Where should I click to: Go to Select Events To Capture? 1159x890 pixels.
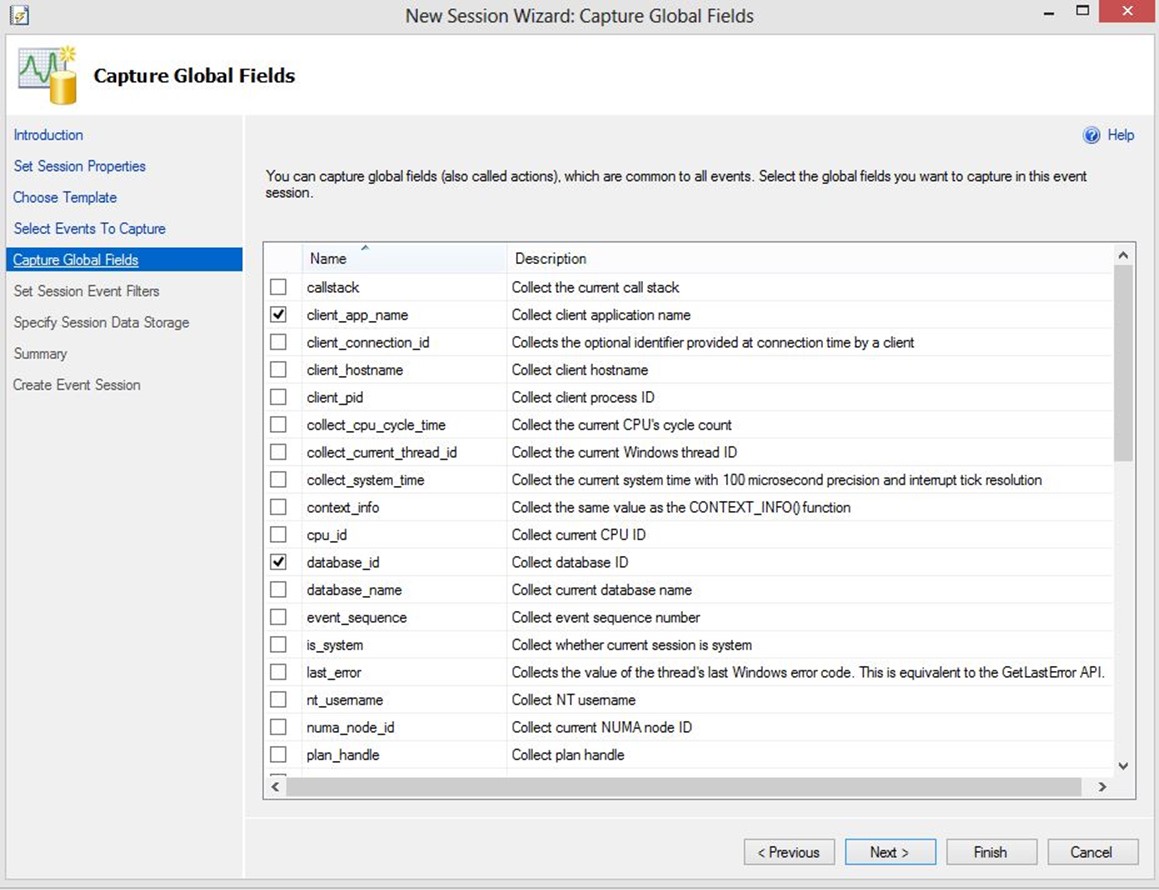(x=89, y=228)
